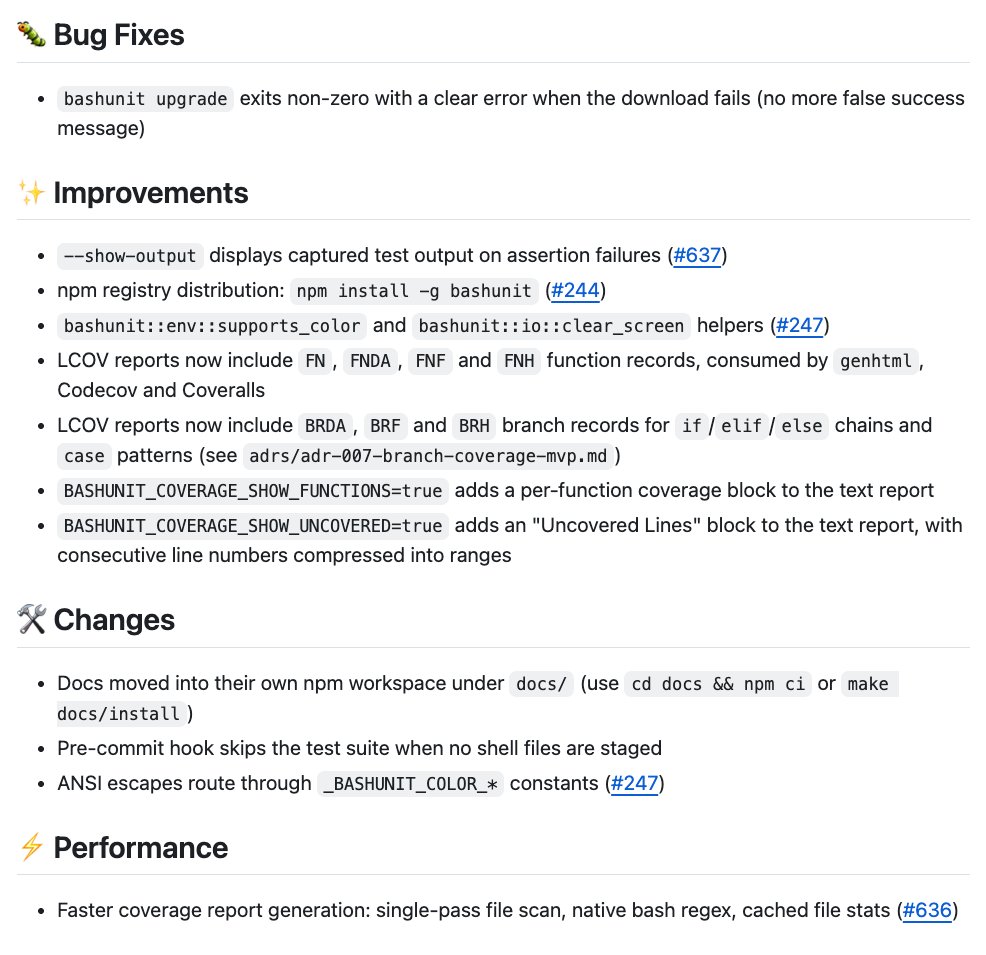Viewport: 986px width, 955px height.
Task: Click the Changes heading
Action: pyautogui.click(x=114, y=619)
